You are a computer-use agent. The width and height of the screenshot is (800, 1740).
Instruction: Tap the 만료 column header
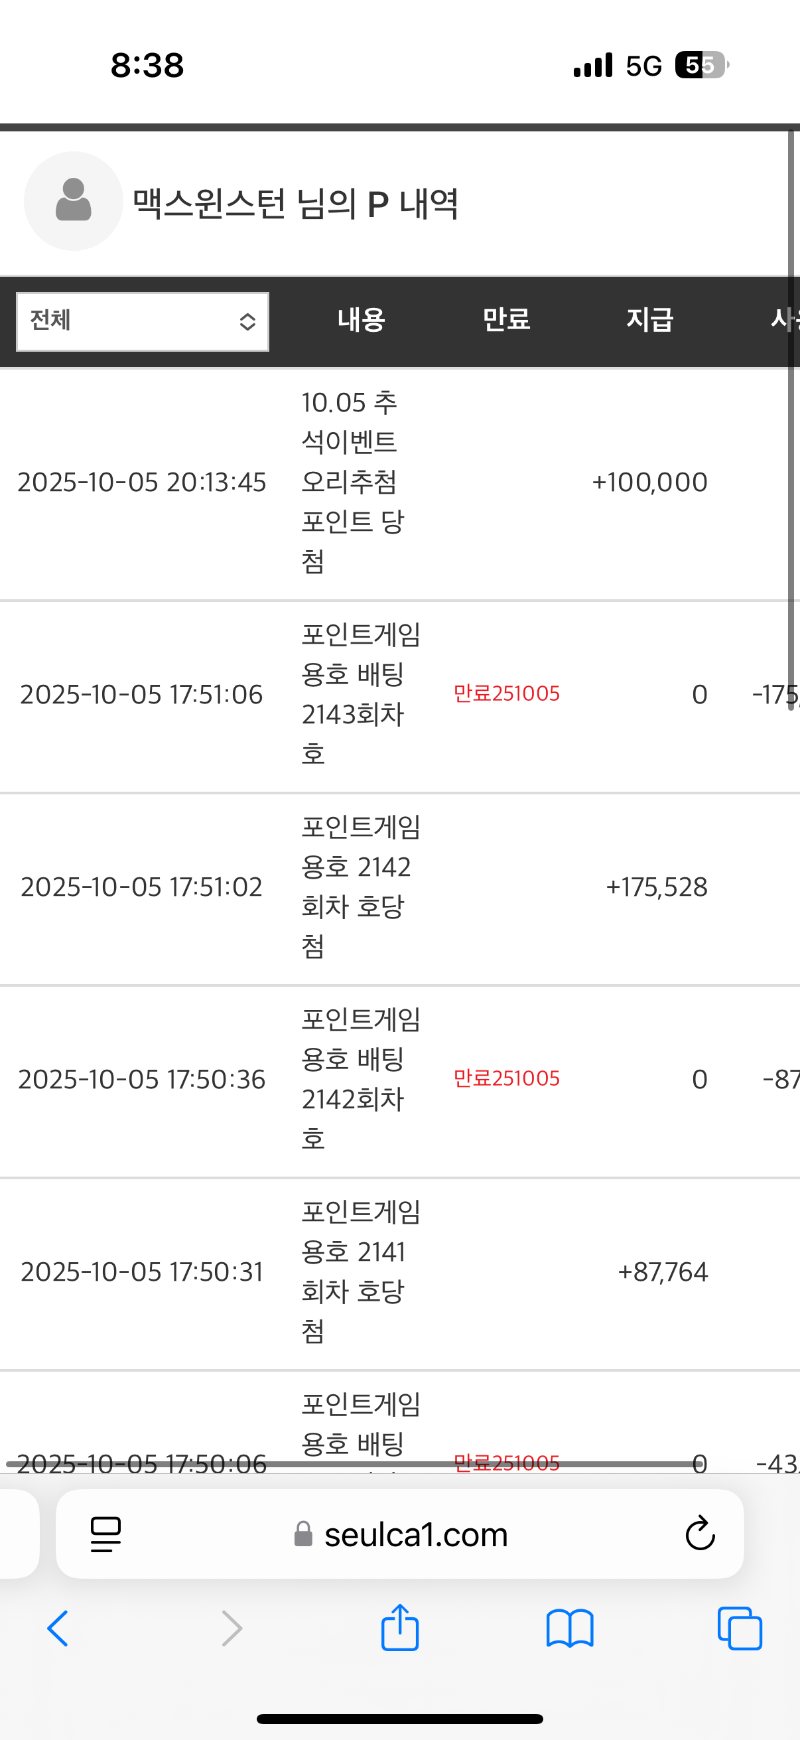pyautogui.click(x=506, y=320)
